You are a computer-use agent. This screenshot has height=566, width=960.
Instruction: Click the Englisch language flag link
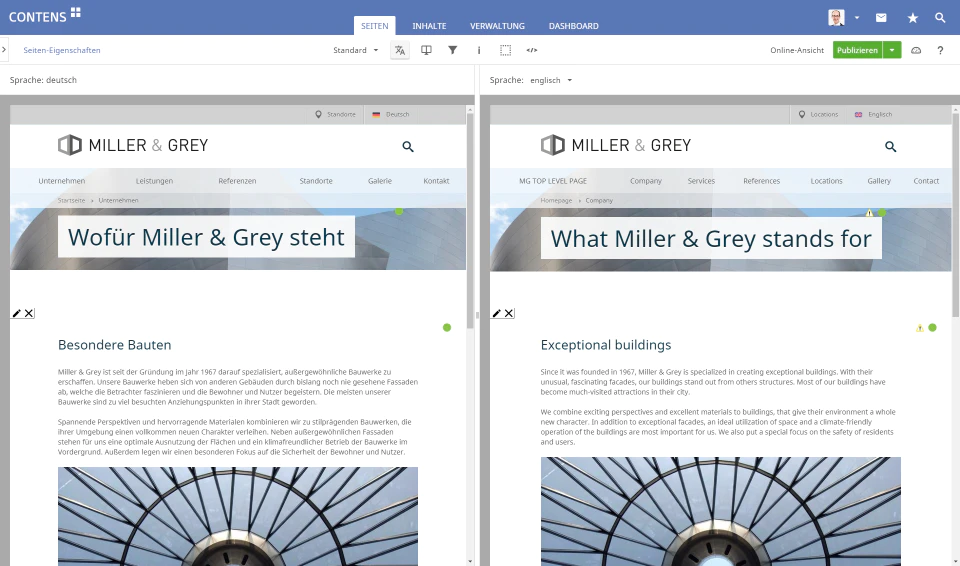[874, 115]
